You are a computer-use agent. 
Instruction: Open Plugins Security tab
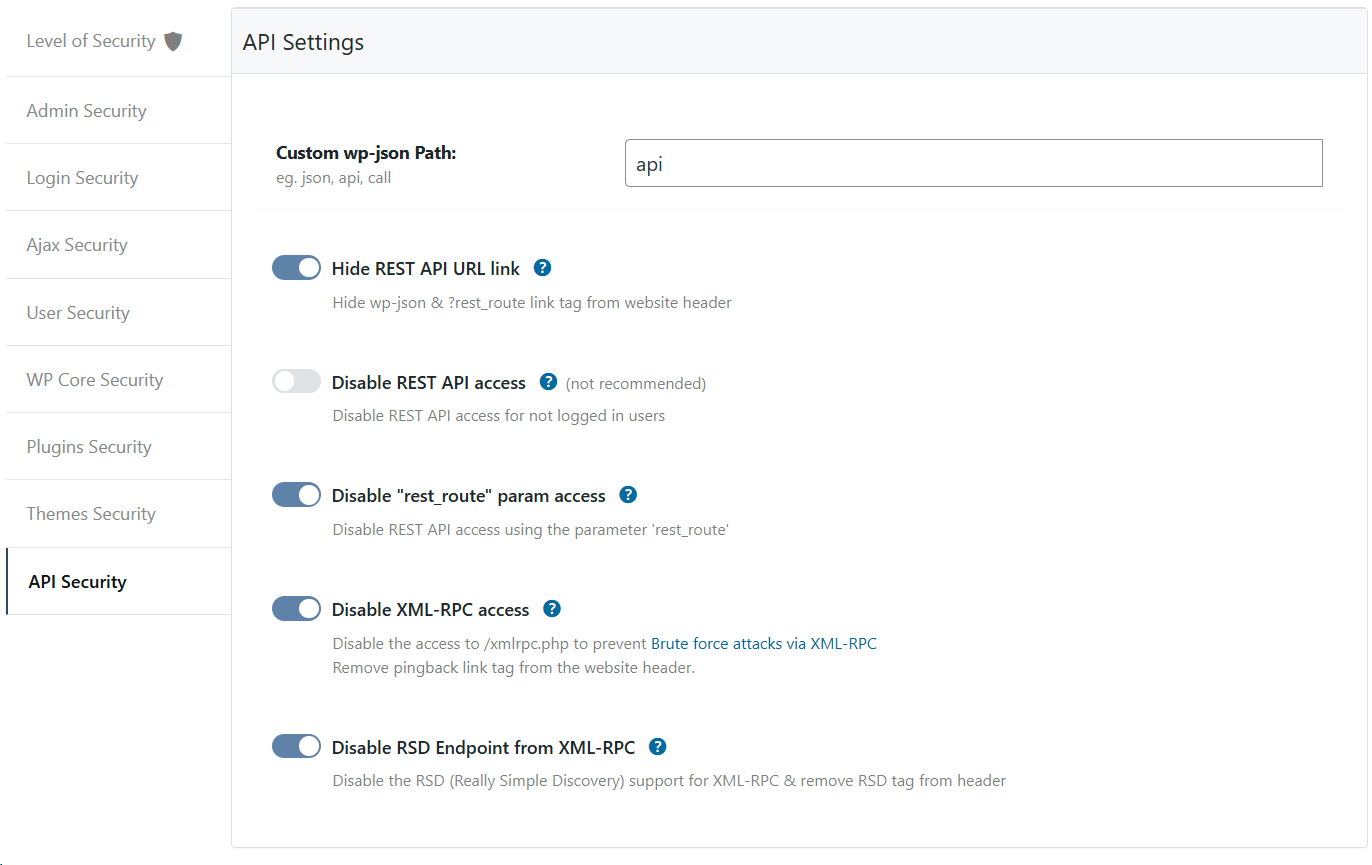tap(118, 447)
